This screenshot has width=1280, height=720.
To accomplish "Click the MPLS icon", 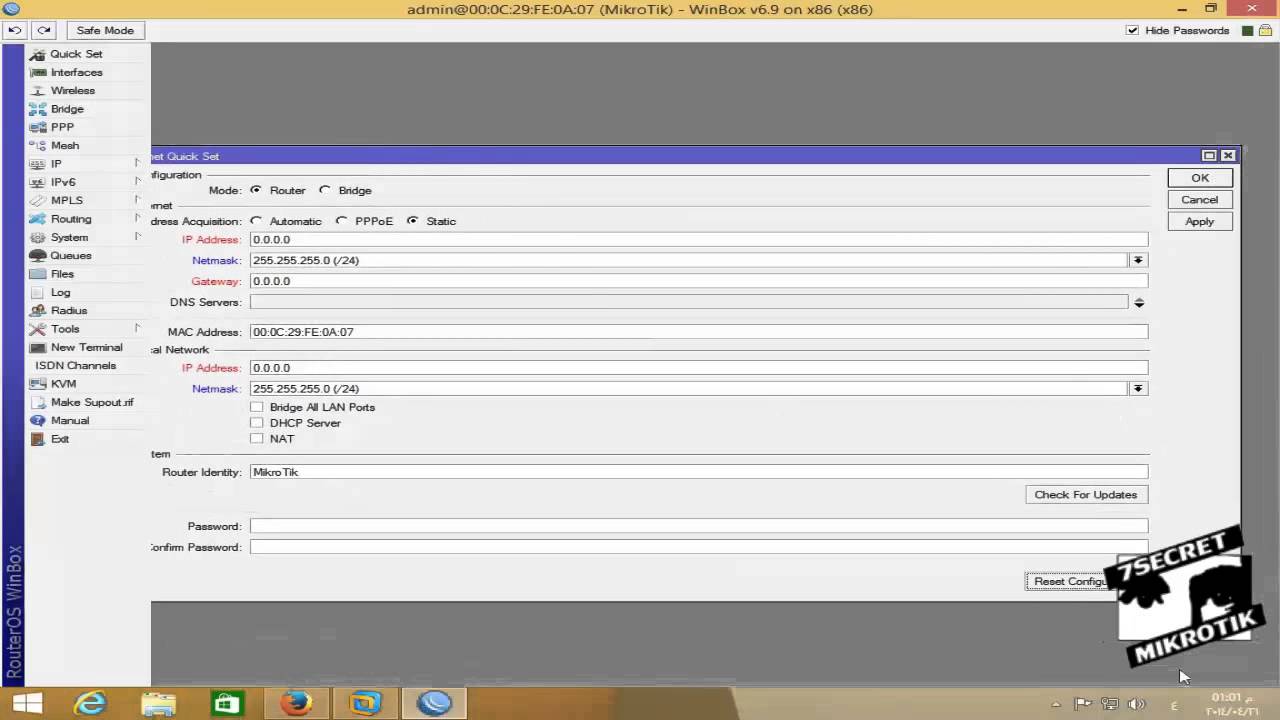I will 37,200.
